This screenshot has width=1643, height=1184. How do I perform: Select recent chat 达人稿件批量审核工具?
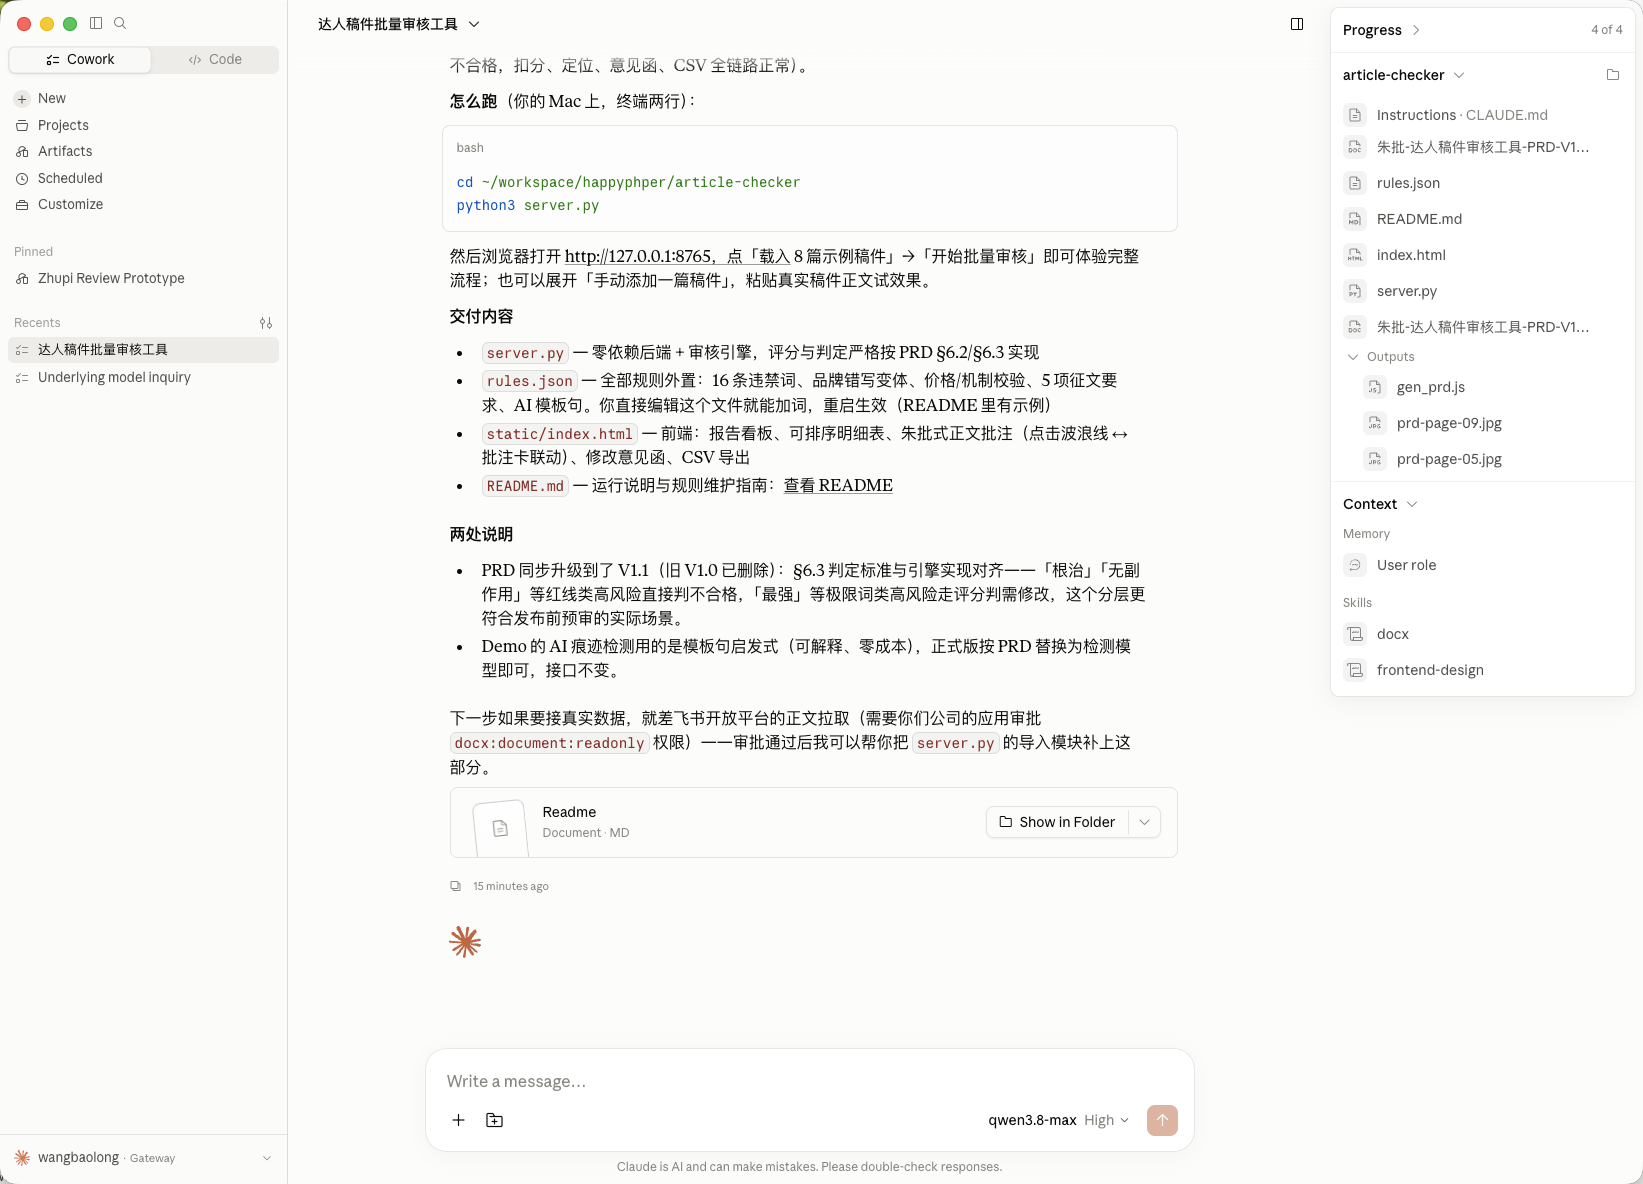coord(143,349)
